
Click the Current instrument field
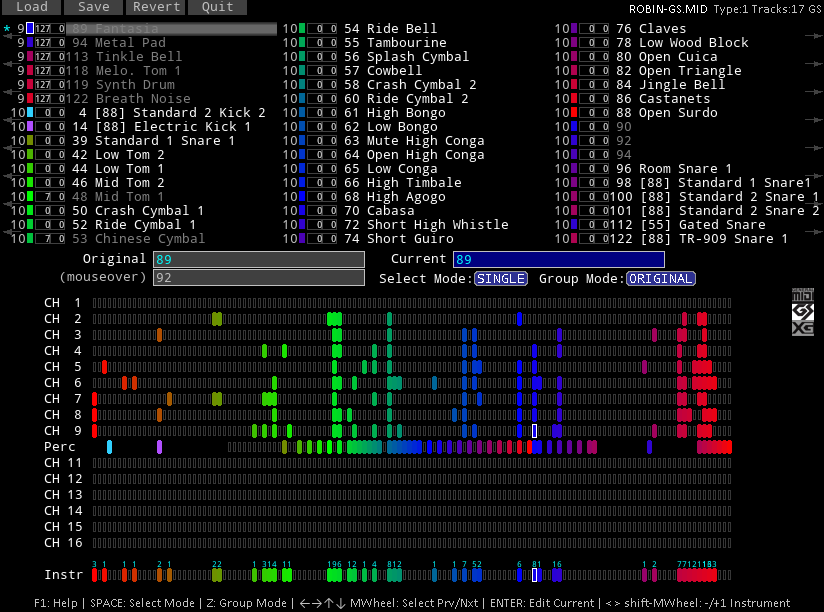coord(557,260)
